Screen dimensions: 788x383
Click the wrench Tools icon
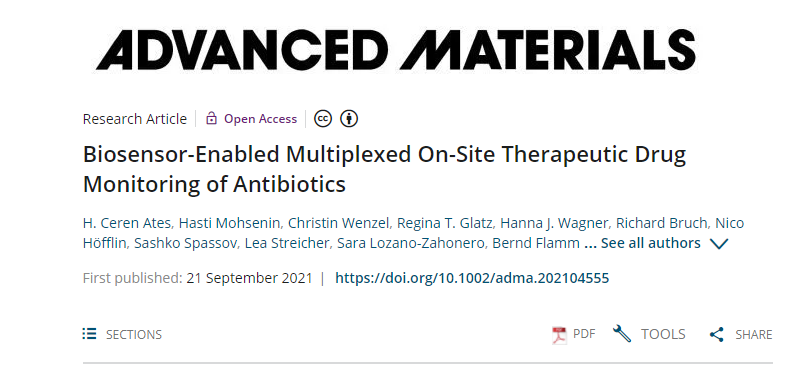pos(622,334)
